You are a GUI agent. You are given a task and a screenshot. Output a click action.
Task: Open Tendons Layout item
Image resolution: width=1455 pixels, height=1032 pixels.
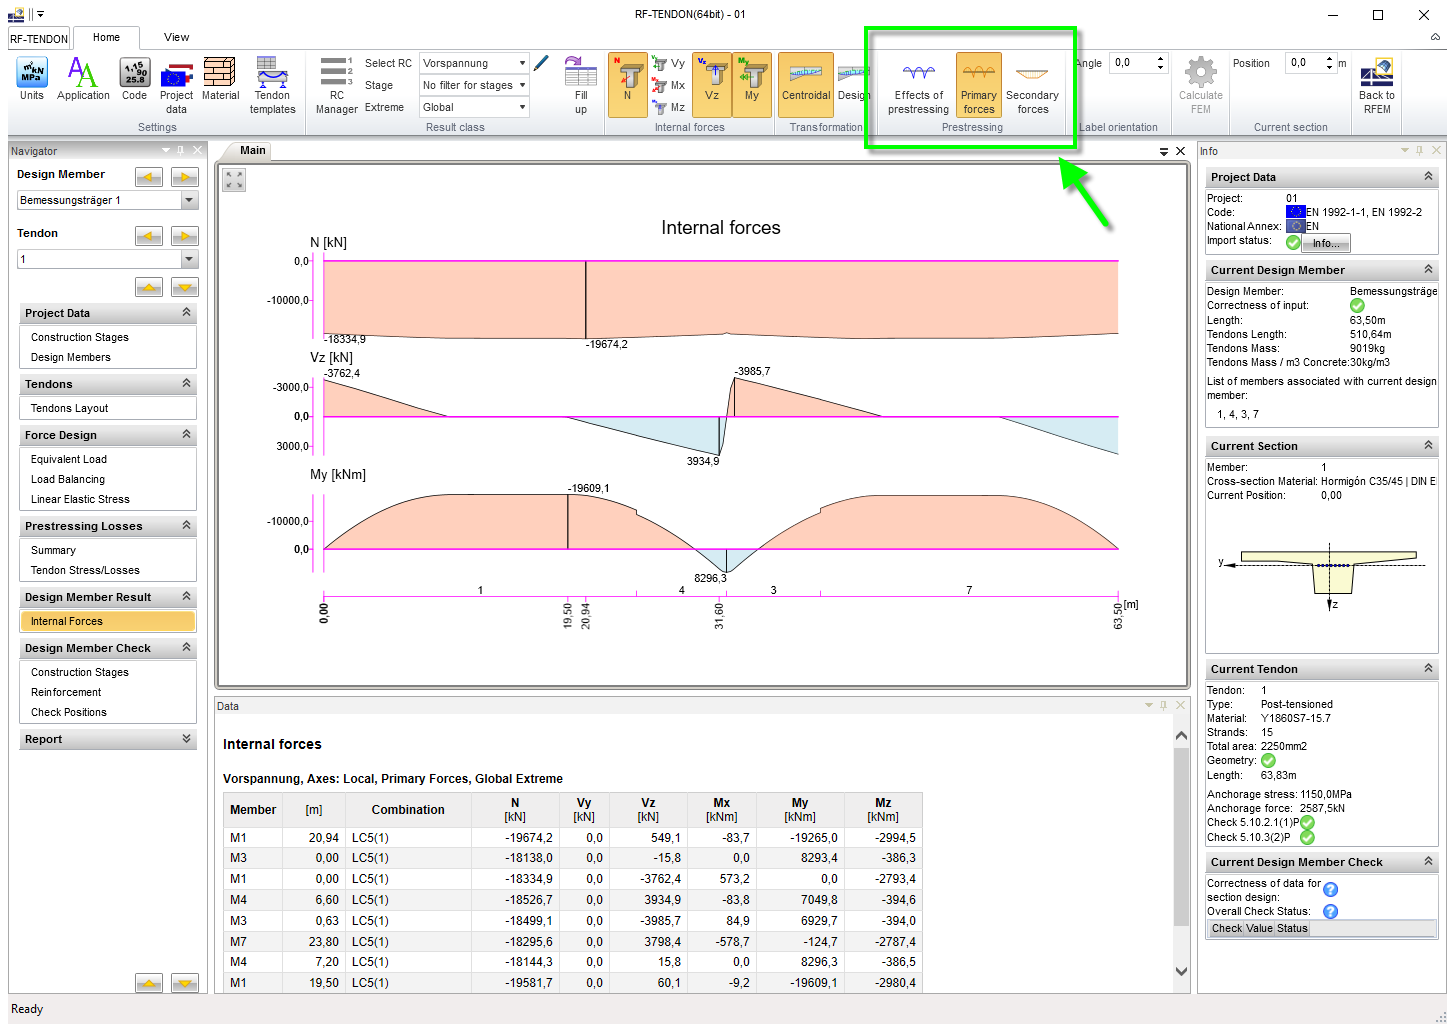[x=70, y=408]
